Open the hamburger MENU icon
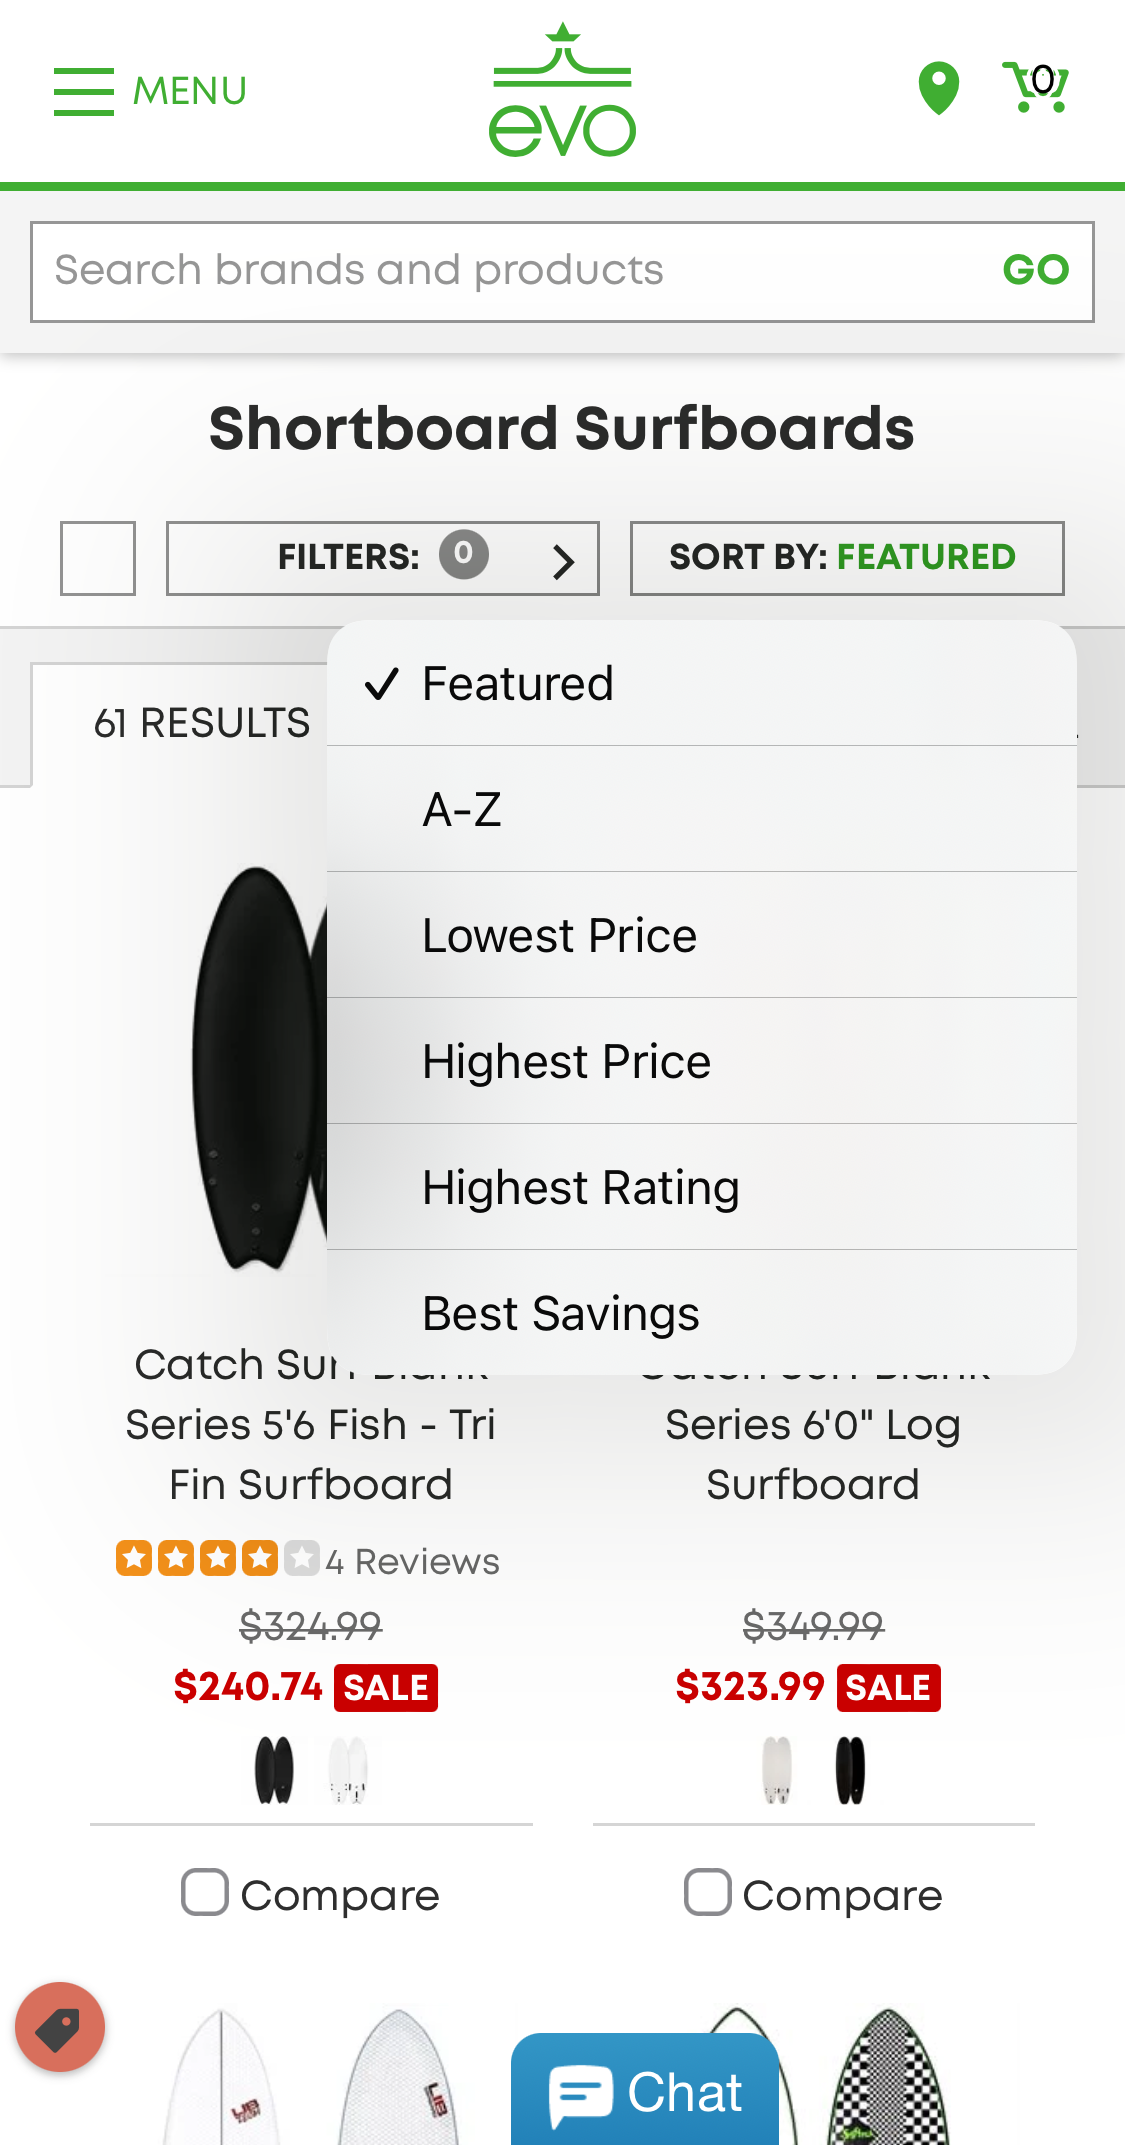This screenshot has height=2145, width=1125. pos(84,91)
